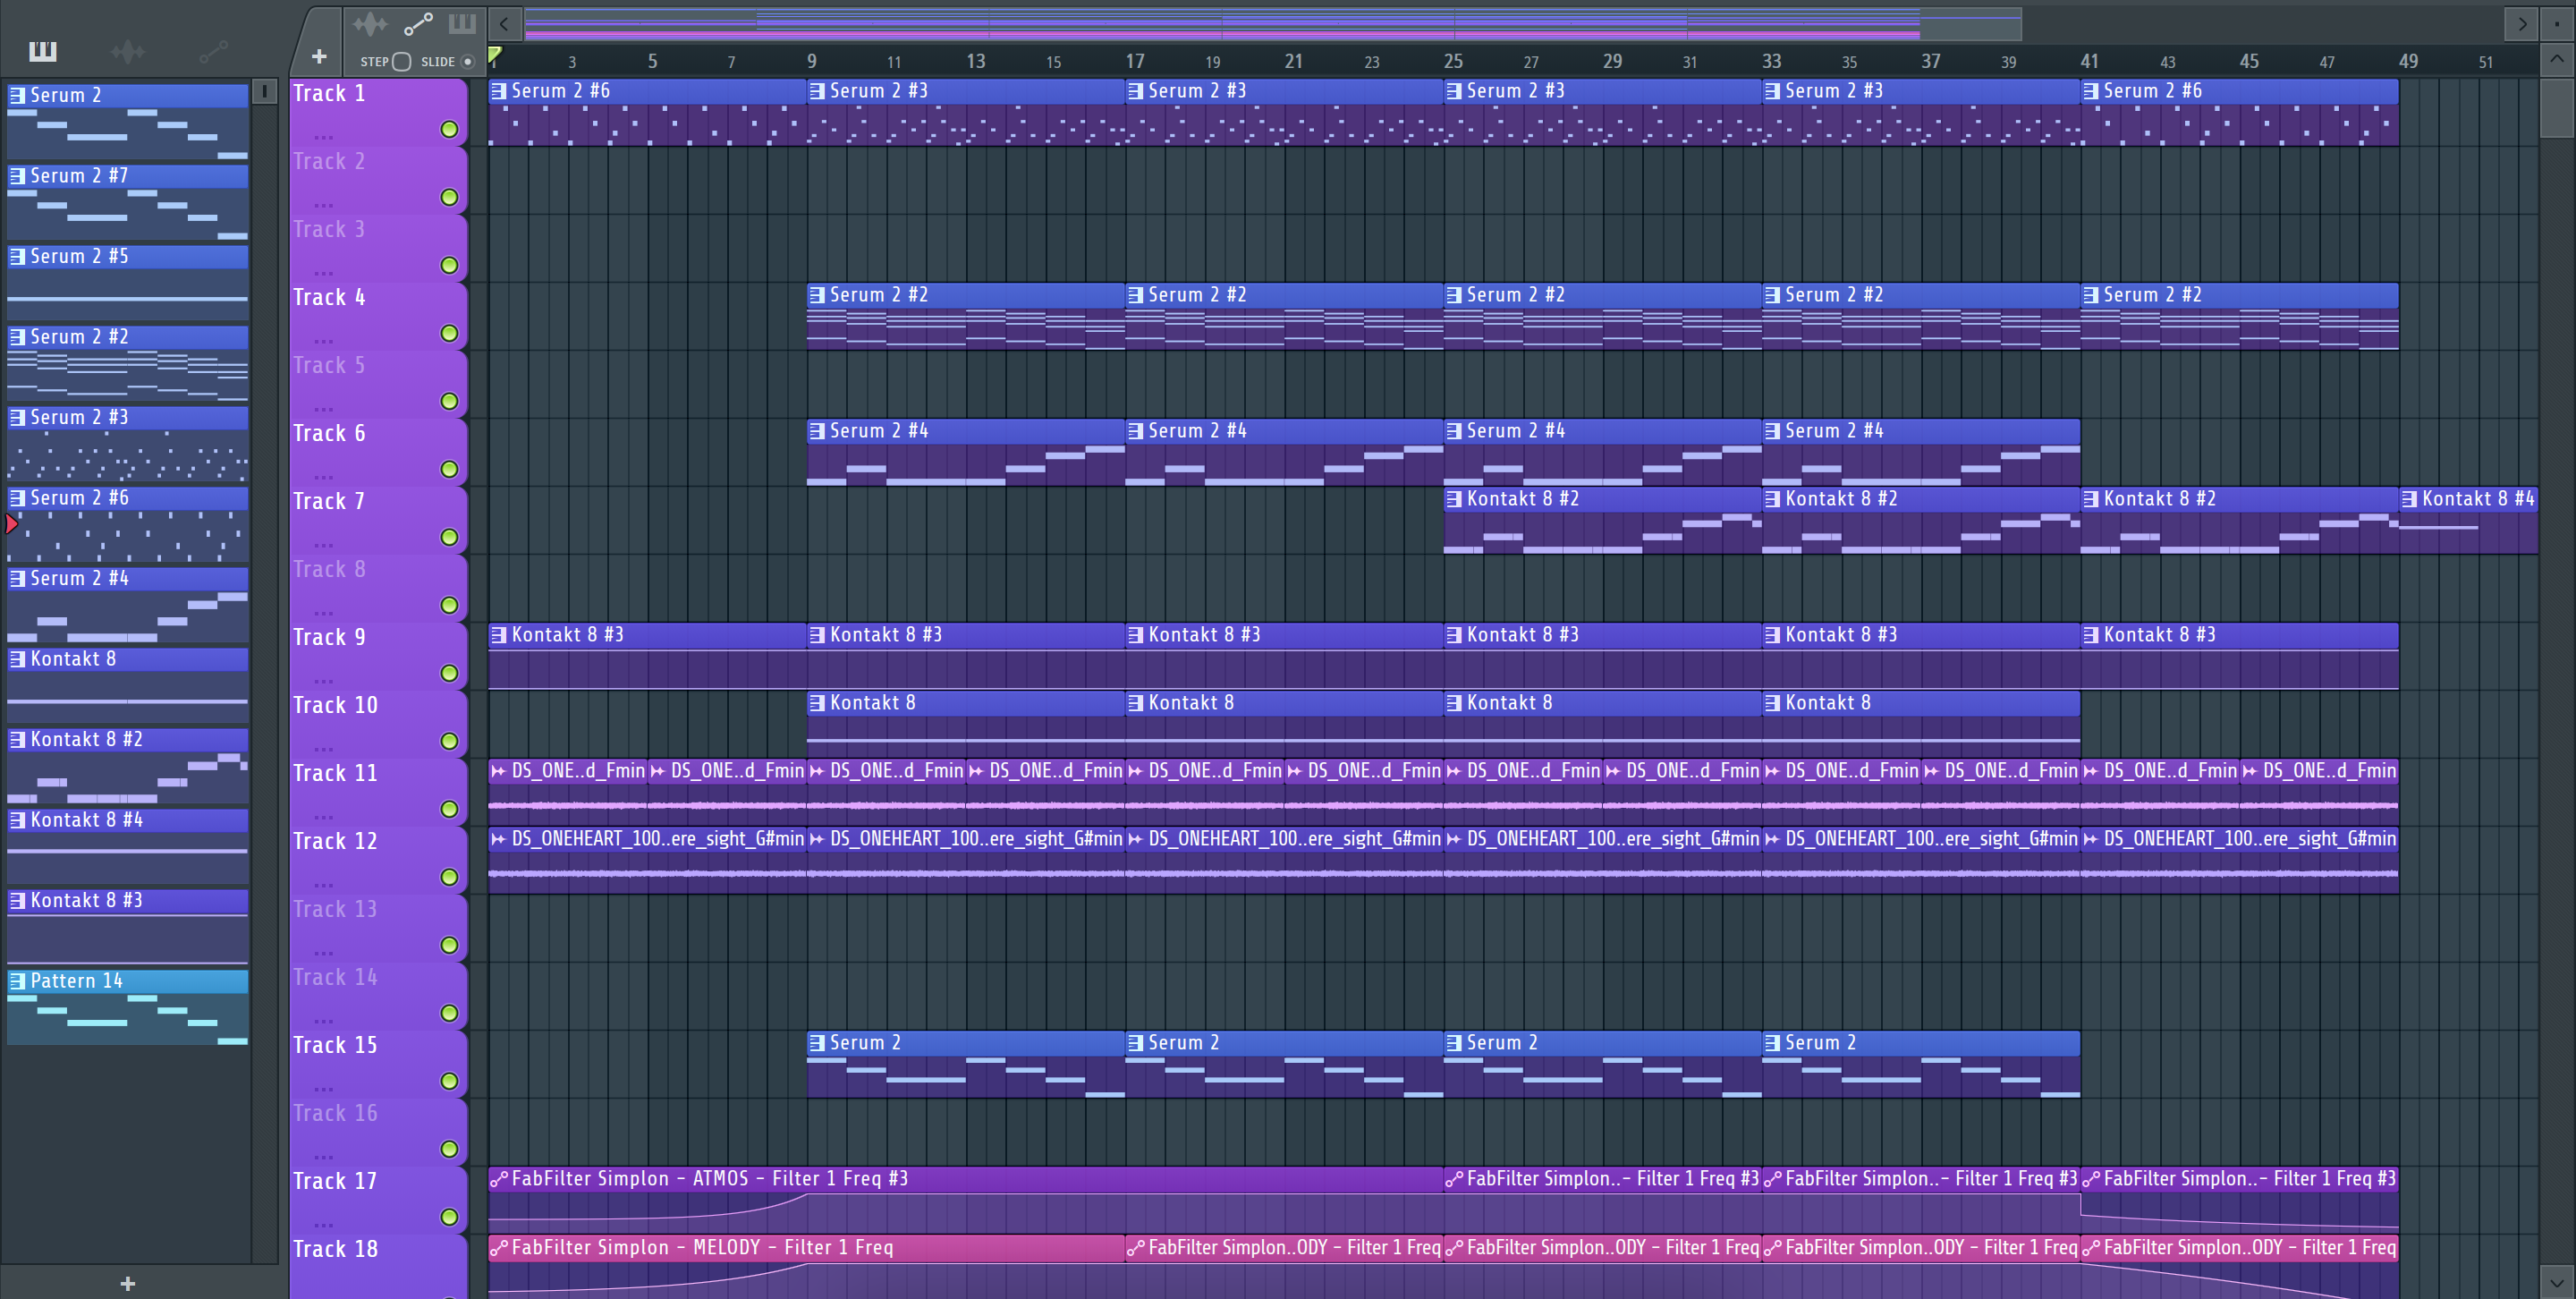Image resolution: width=2576 pixels, height=1299 pixels.
Task: Show patterns using the piano filter in picker
Action: point(43,51)
